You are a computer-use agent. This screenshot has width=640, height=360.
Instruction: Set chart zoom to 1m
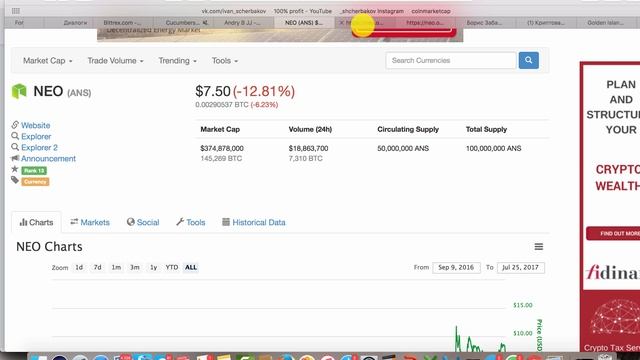coord(116,267)
